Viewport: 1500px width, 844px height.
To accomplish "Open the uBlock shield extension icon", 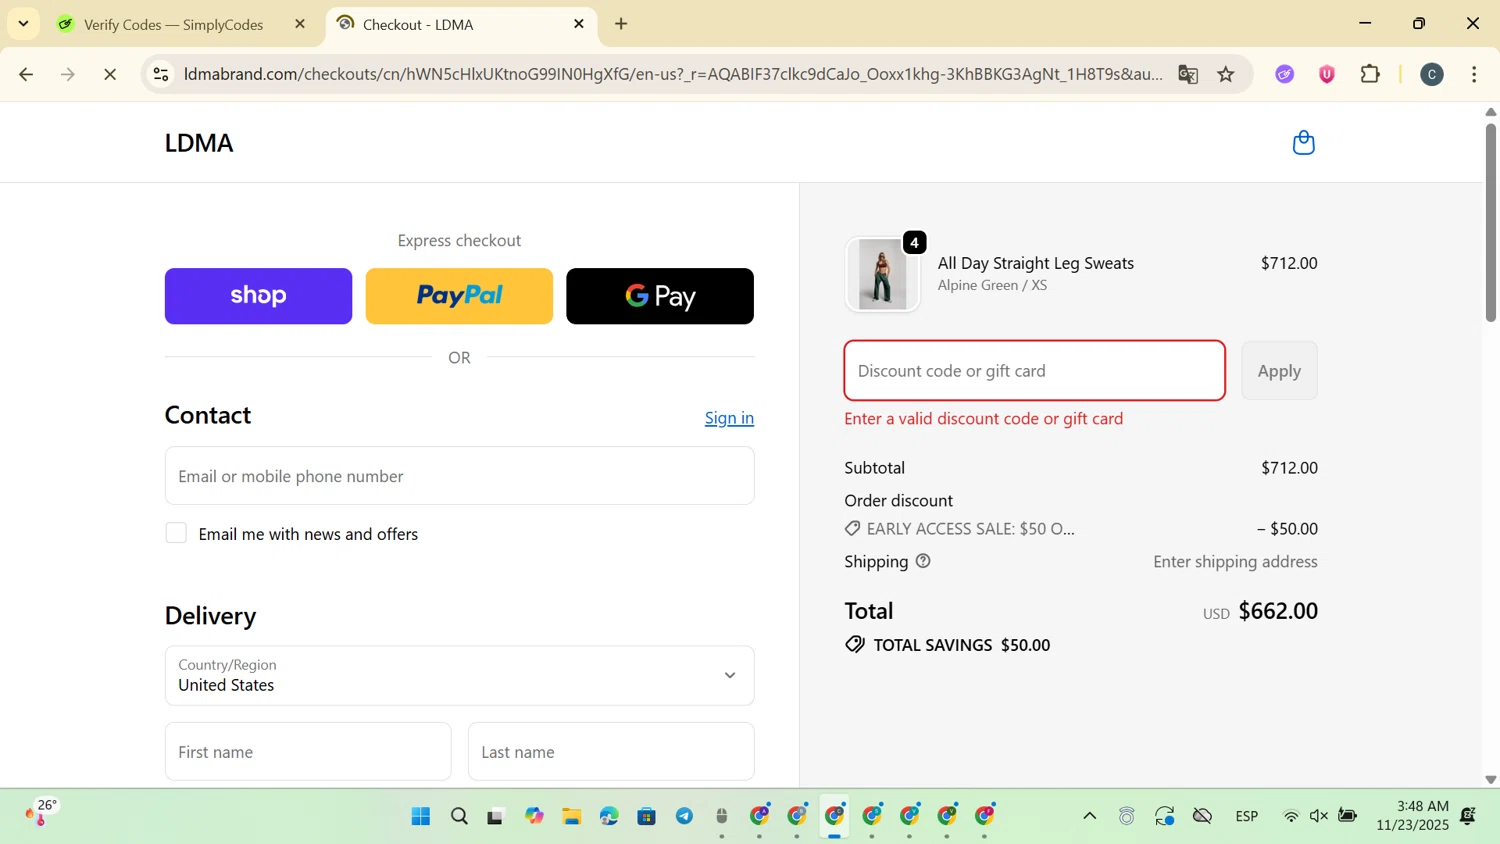I will tap(1327, 75).
